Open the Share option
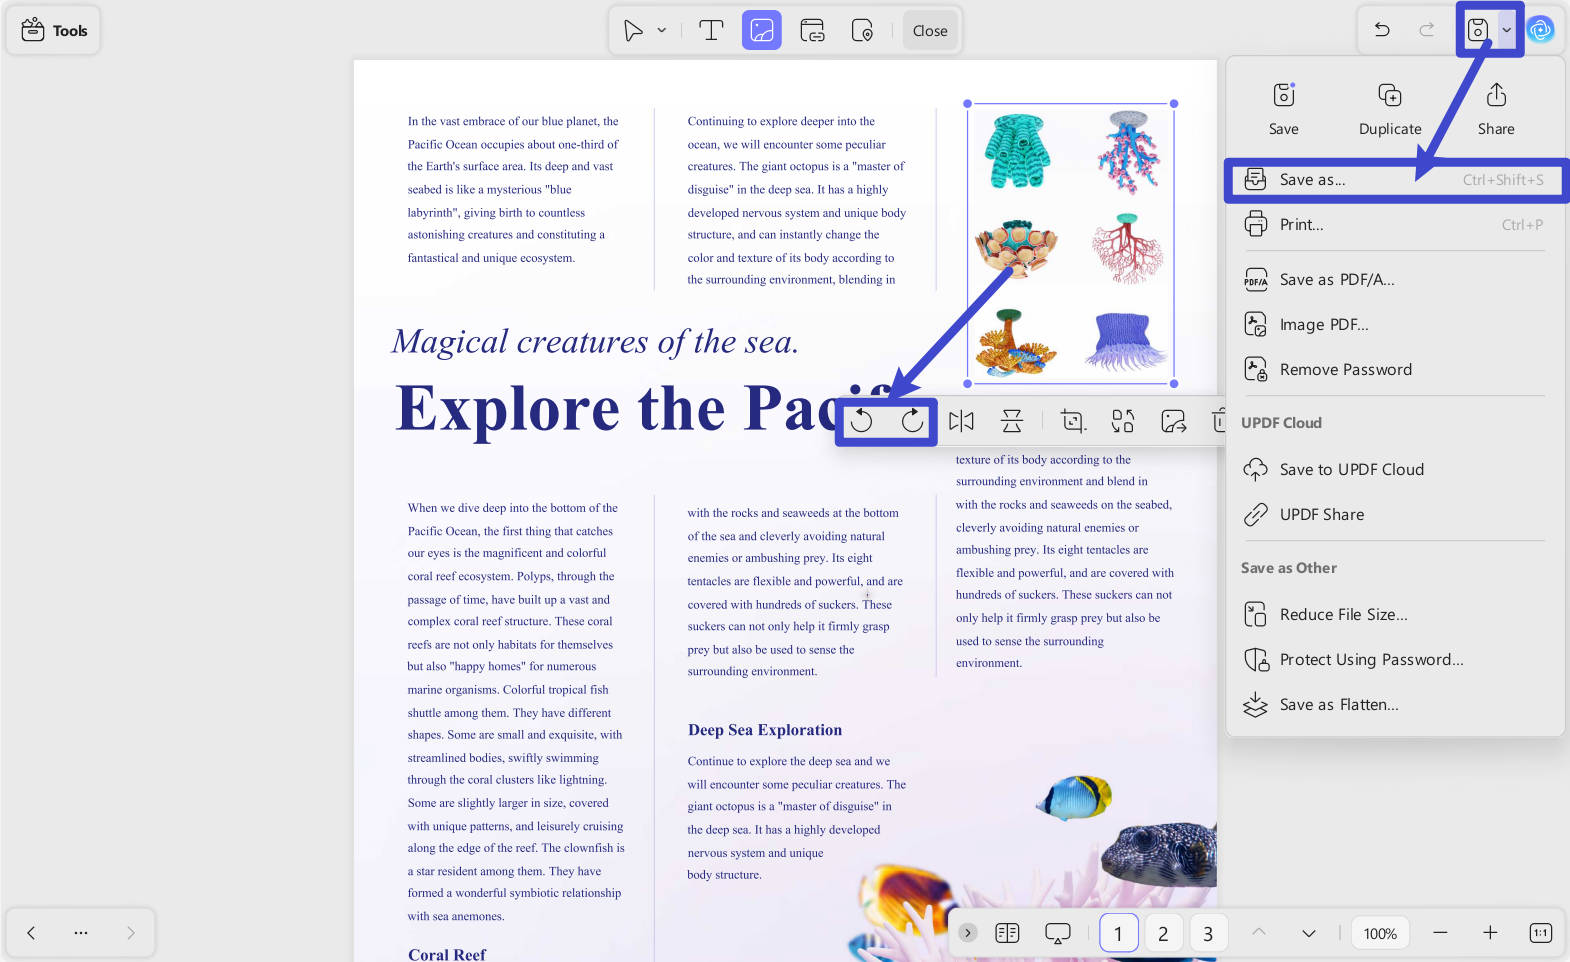Screen dimensions: 1570x962 pyautogui.click(x=1496, y=109)
